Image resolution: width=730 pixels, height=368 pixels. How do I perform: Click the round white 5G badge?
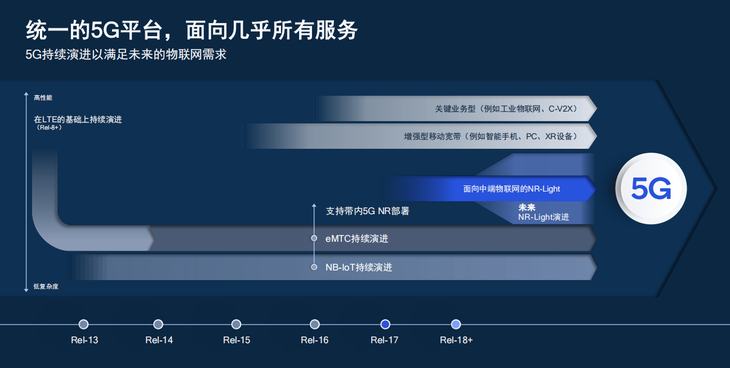tap(651, 189)
